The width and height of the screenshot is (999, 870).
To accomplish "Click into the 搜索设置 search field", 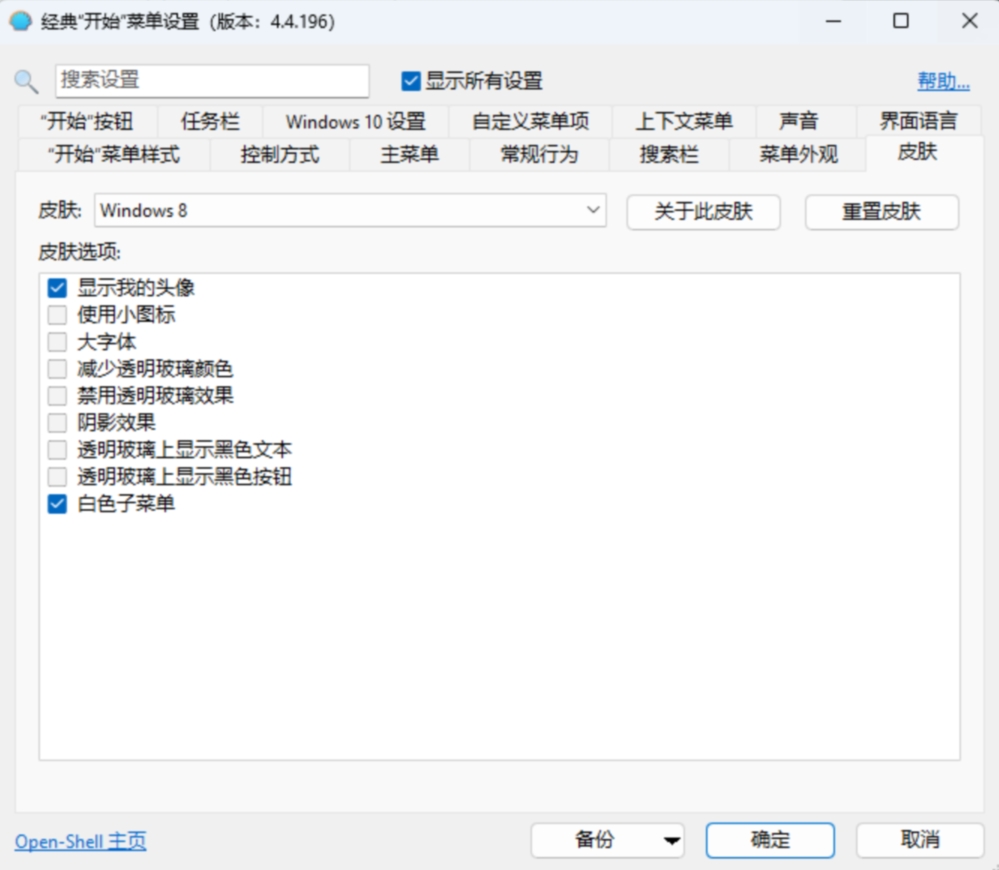I will [x=212, y=81].
